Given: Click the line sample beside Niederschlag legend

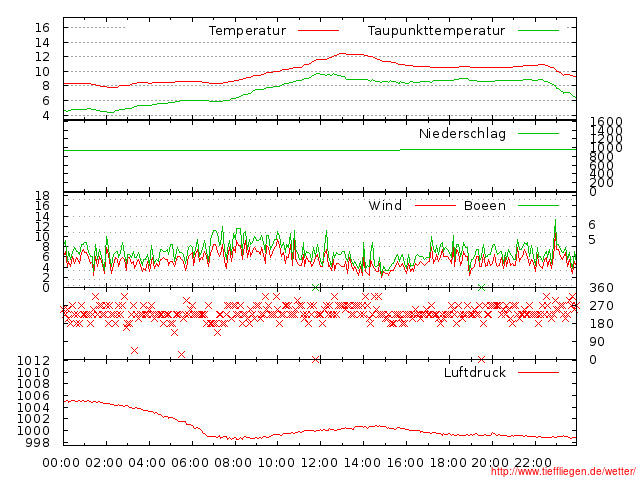Looking at the screenshot, I should pos(539,133).
